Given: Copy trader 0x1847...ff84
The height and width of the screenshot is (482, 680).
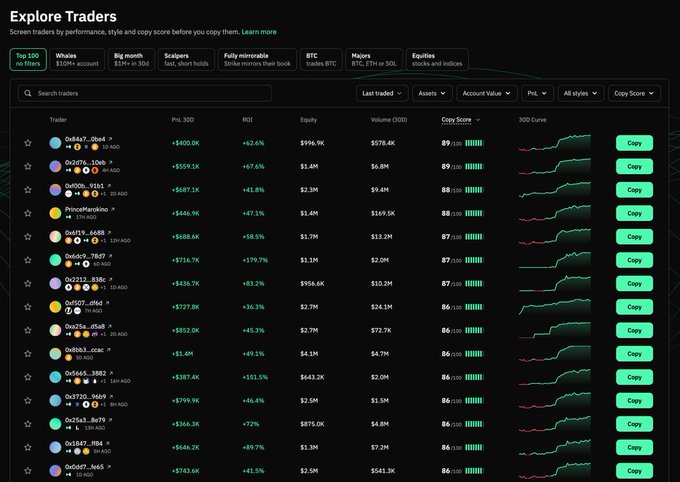Looking at the screenshot, I should tap(634, 447).
